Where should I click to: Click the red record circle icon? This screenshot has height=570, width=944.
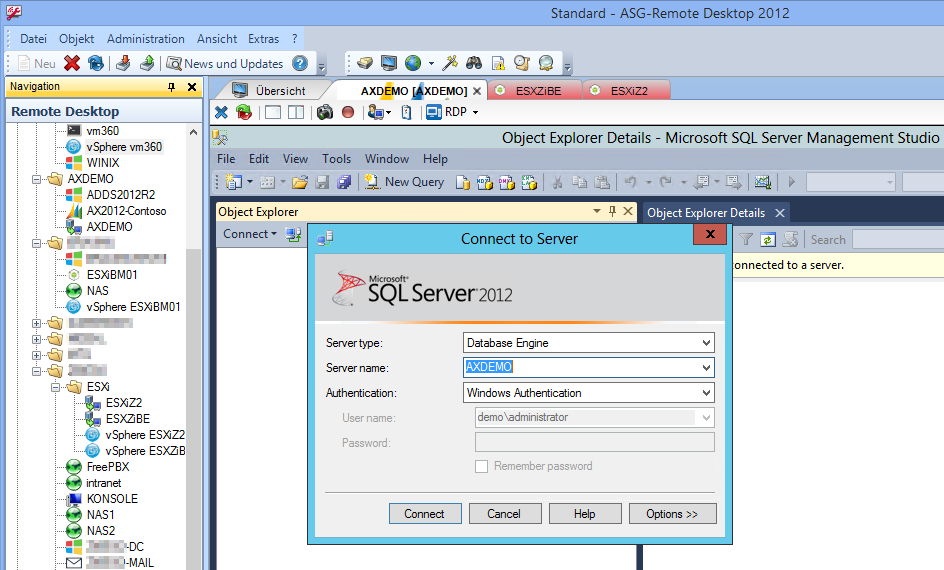coord(347,112)
